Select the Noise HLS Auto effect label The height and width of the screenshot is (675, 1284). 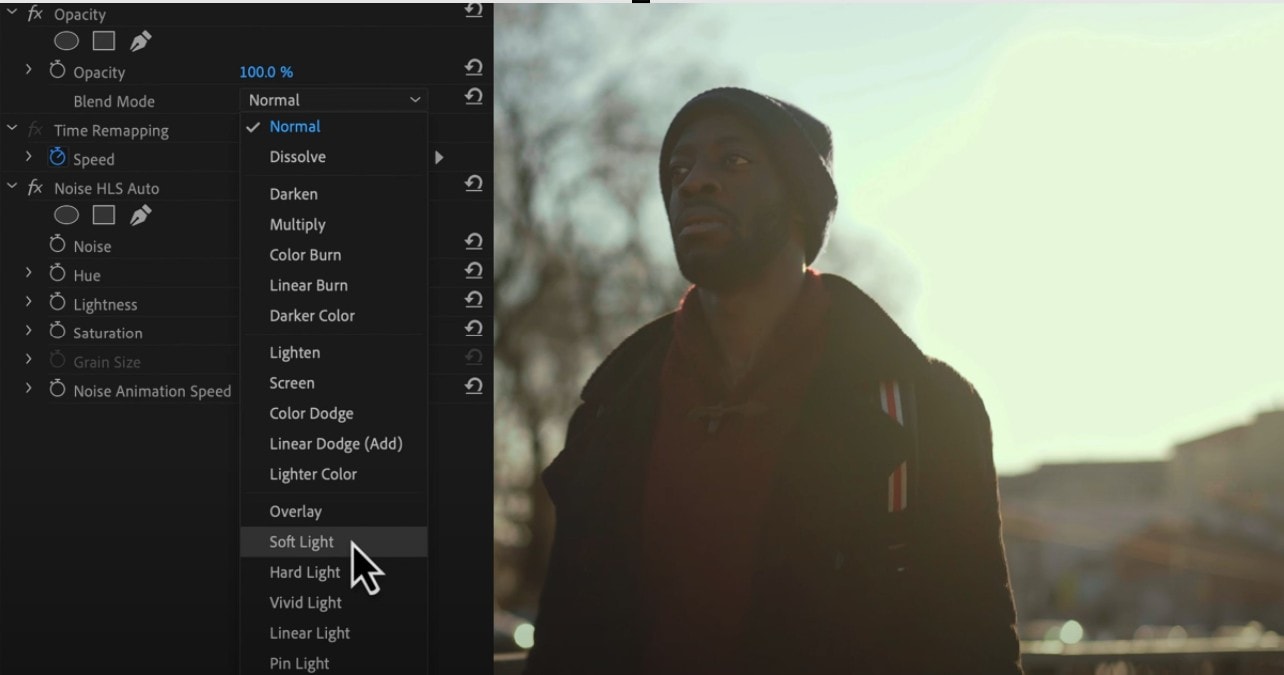(106, 188)
